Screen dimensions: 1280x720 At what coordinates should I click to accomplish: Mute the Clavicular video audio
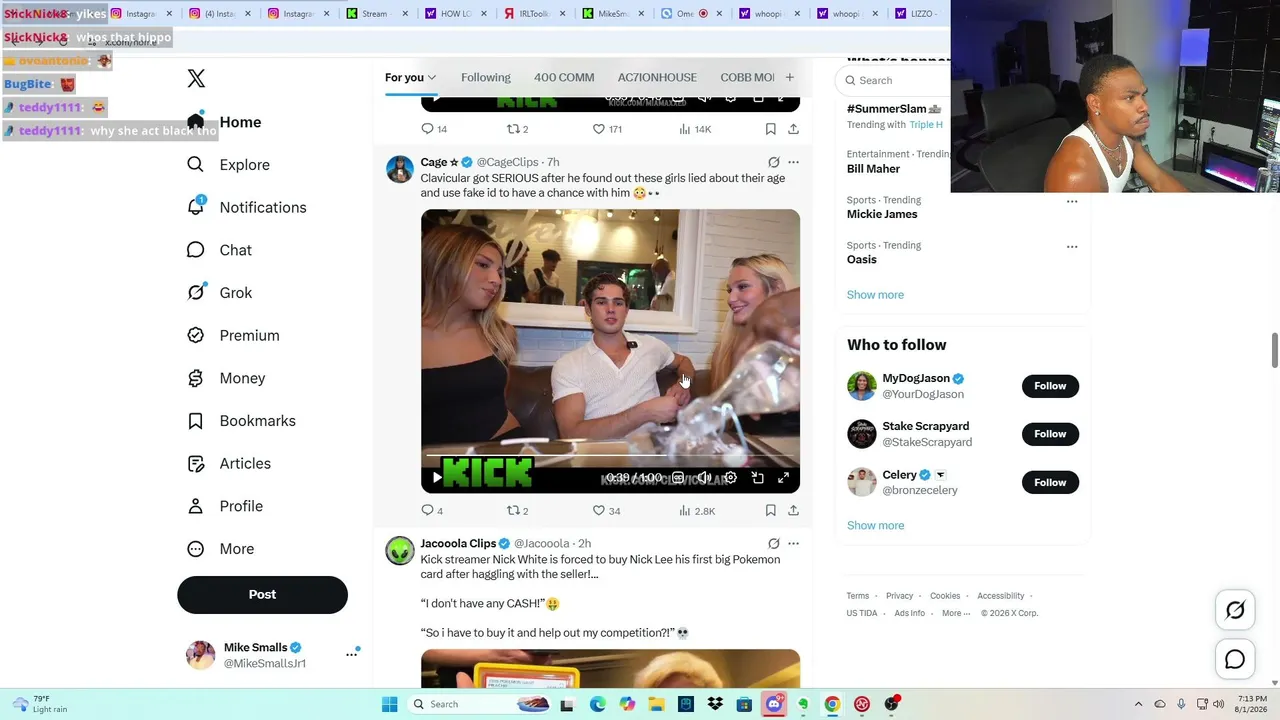point(704,478)
